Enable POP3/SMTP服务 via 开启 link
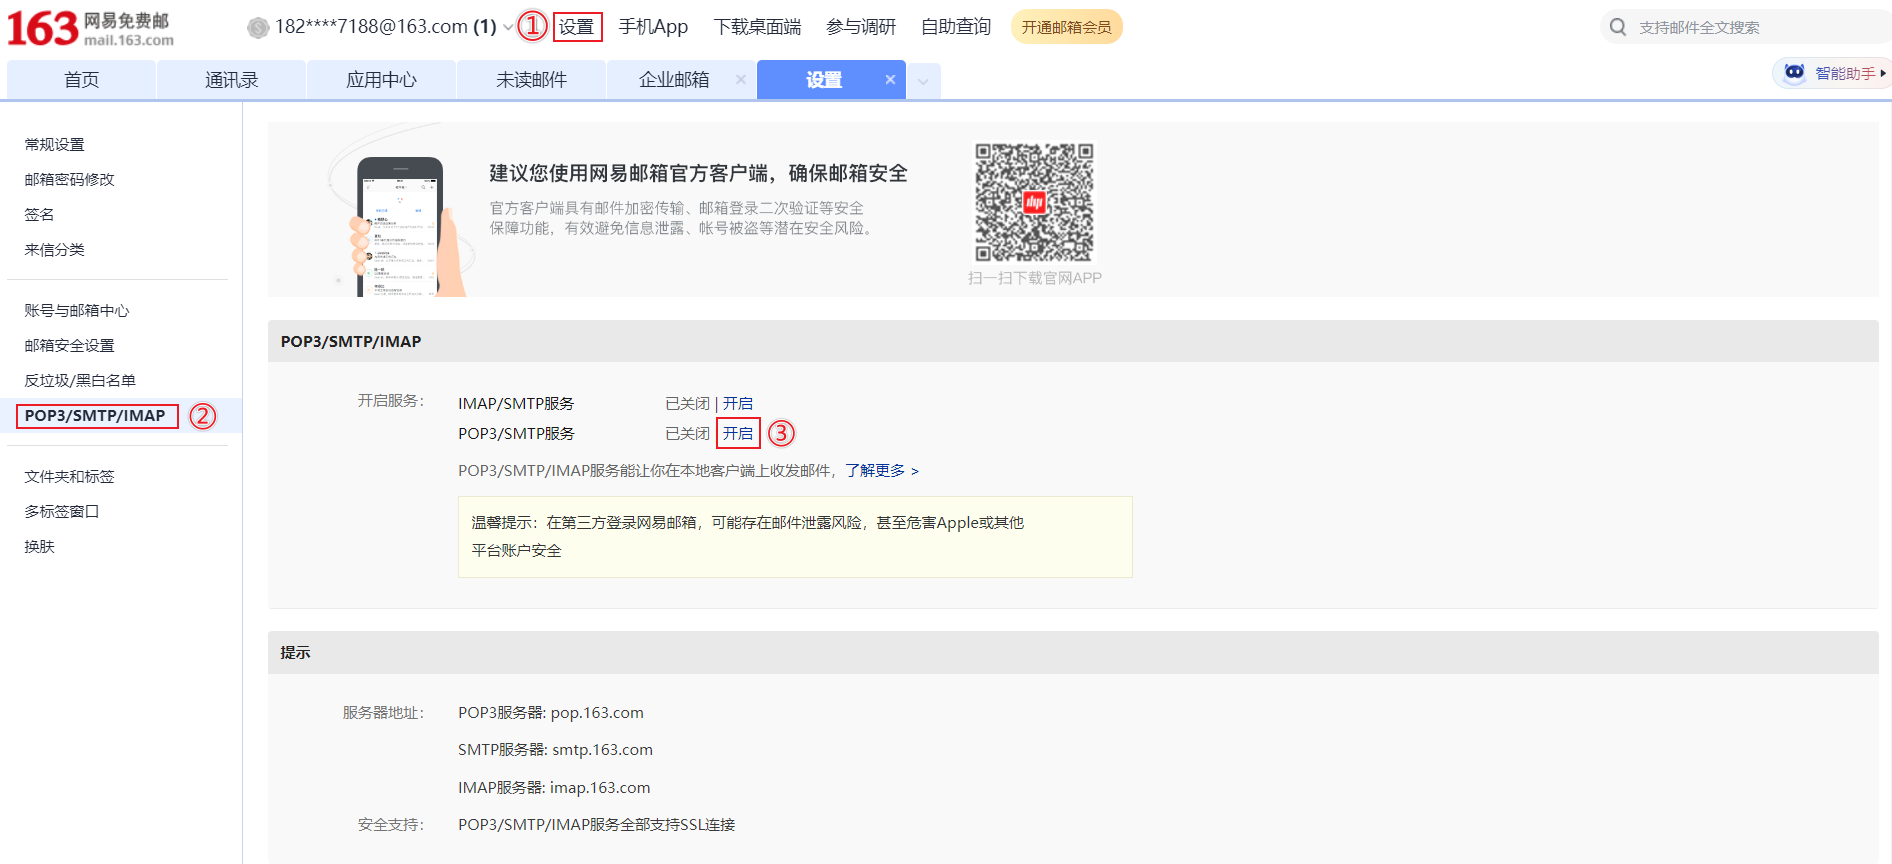Screen dimensions: 1892x864 [x=738, y=434]
